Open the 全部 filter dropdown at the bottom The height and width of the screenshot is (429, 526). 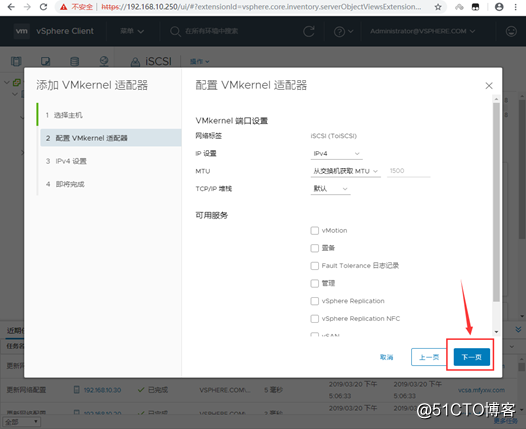pos(21,422)
